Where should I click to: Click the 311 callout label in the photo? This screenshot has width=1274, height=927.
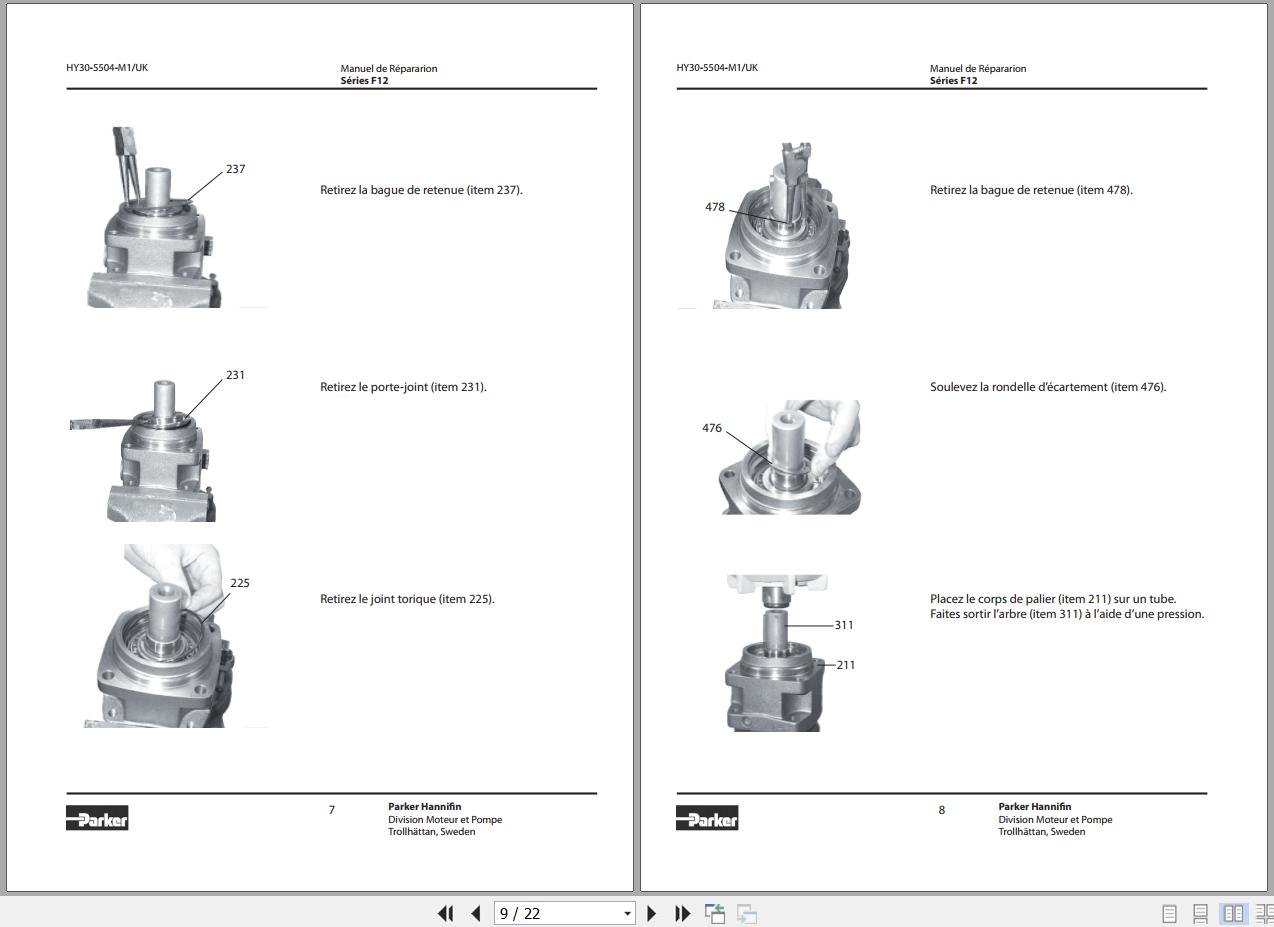844,625
